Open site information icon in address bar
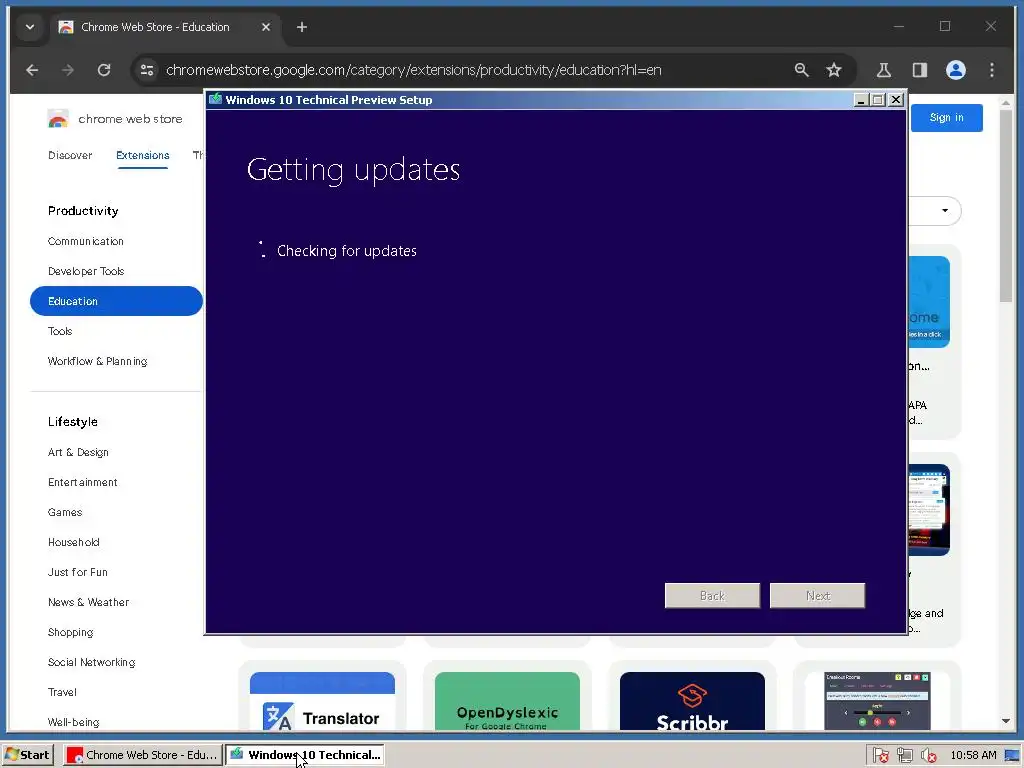This screenshot has width=1024, height=768. 147,70
